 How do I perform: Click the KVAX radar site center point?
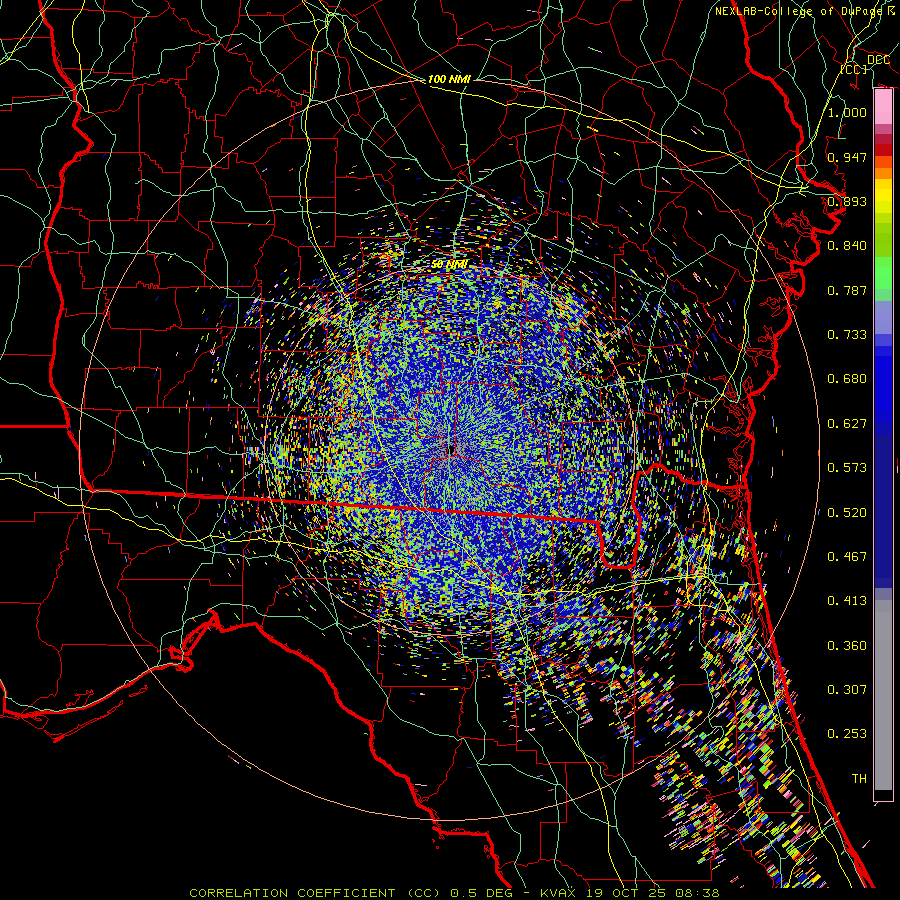click(452, 450)
